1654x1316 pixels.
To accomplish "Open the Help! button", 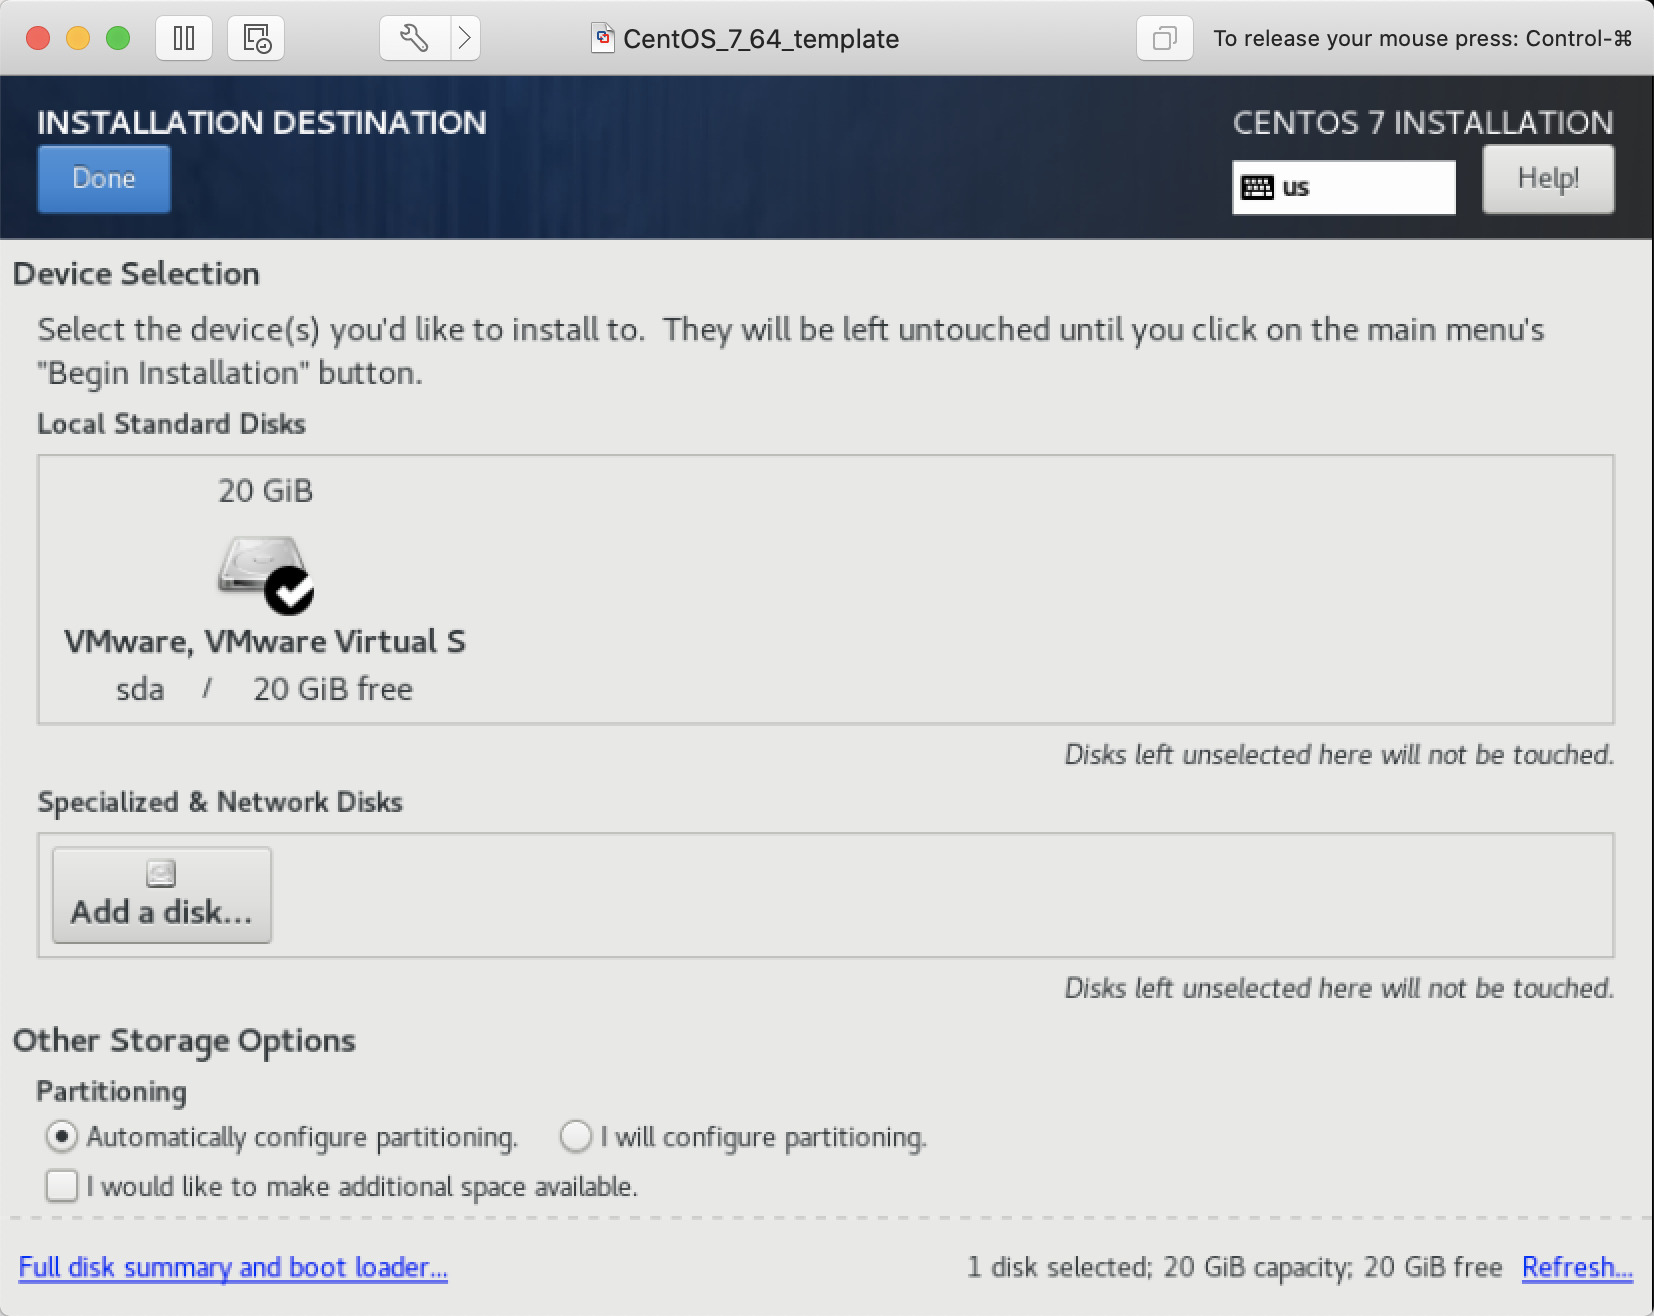I will [x=1548, y=179].
